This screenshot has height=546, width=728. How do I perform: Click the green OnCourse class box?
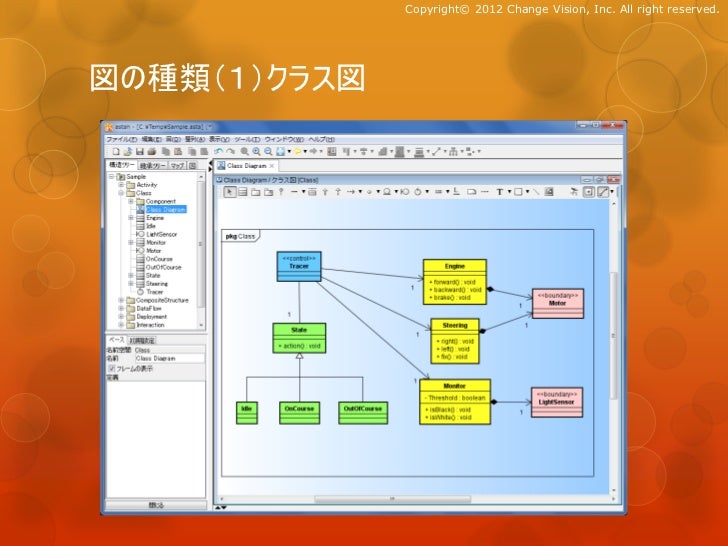click(x=299, y=413)
